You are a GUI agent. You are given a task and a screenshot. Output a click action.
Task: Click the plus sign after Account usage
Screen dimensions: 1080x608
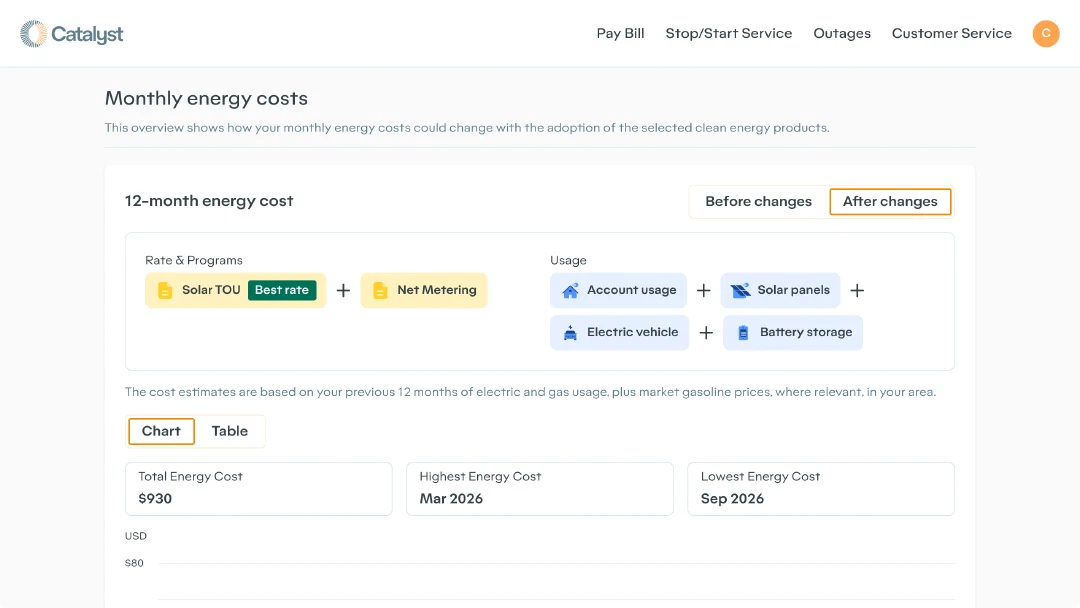point(703,291)
